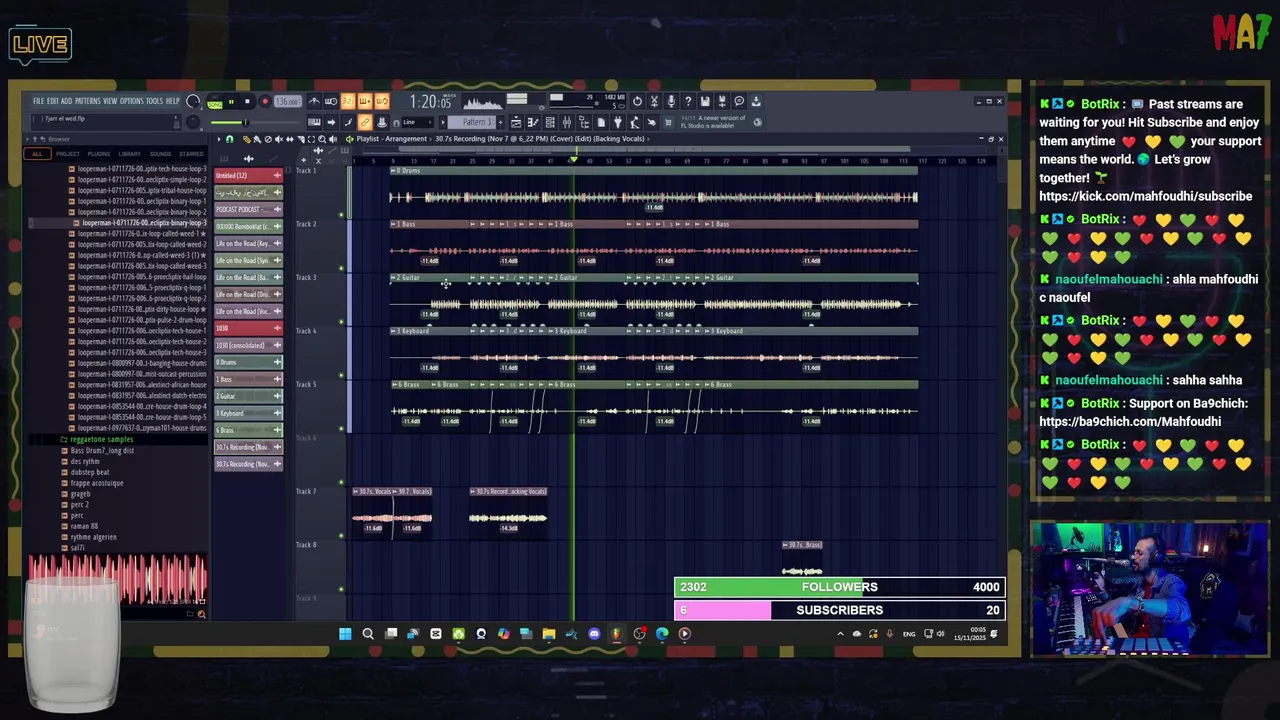This screenshot has width=1280, height=720.
Task: Stop playback with the stop button
Action: (x=247, y=101)
